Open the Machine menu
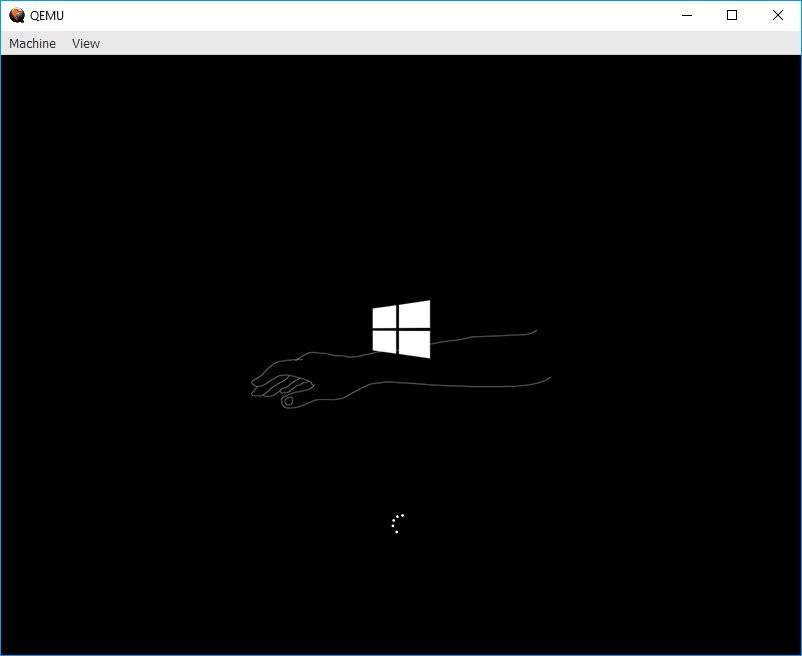 [x=32, y=43]
